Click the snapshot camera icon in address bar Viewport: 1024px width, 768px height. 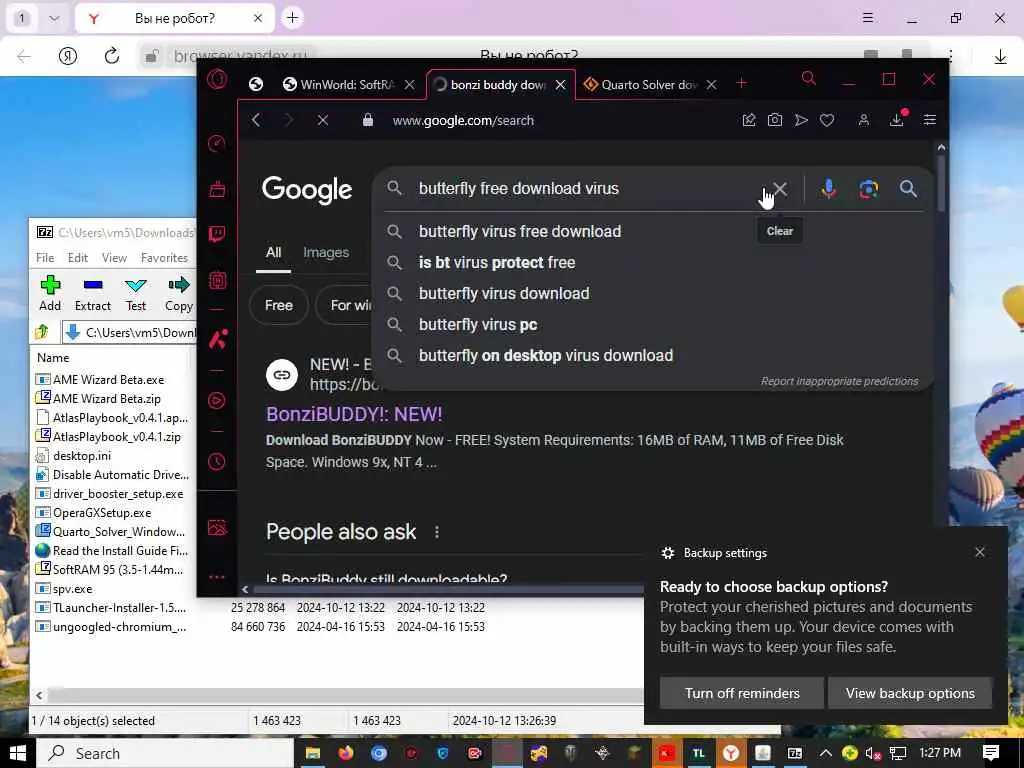click(x=775, y=120)
